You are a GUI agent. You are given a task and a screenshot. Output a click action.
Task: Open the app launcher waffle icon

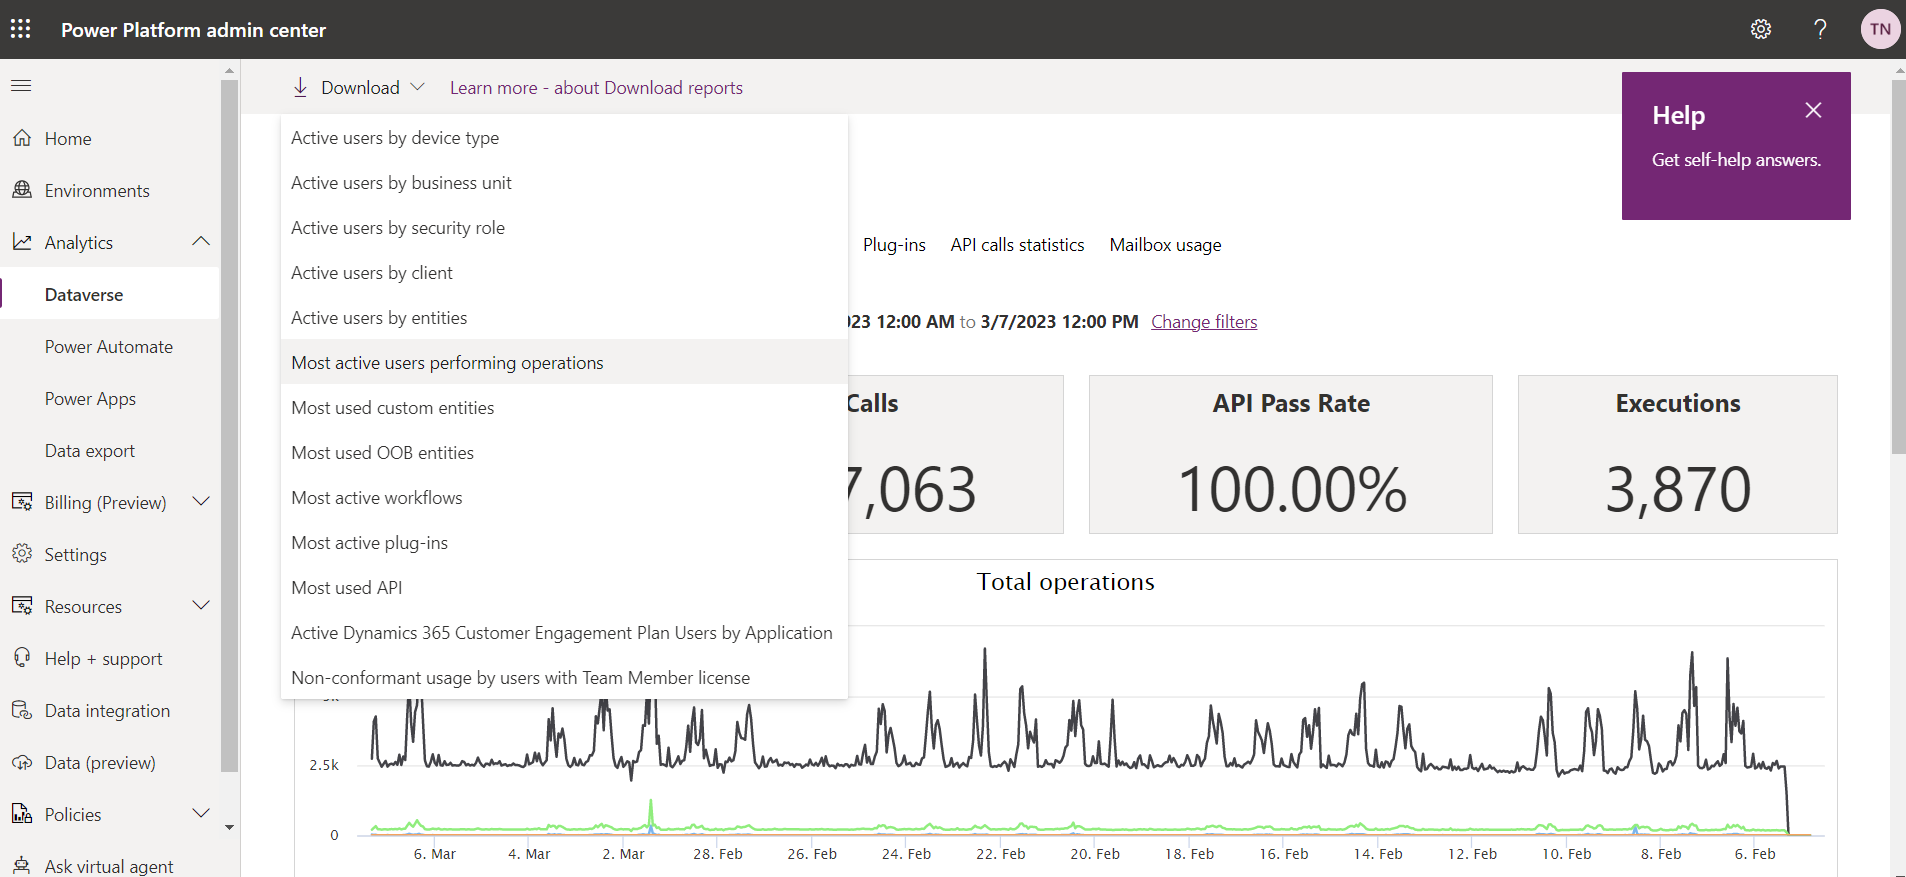click(x=20, y=29)
